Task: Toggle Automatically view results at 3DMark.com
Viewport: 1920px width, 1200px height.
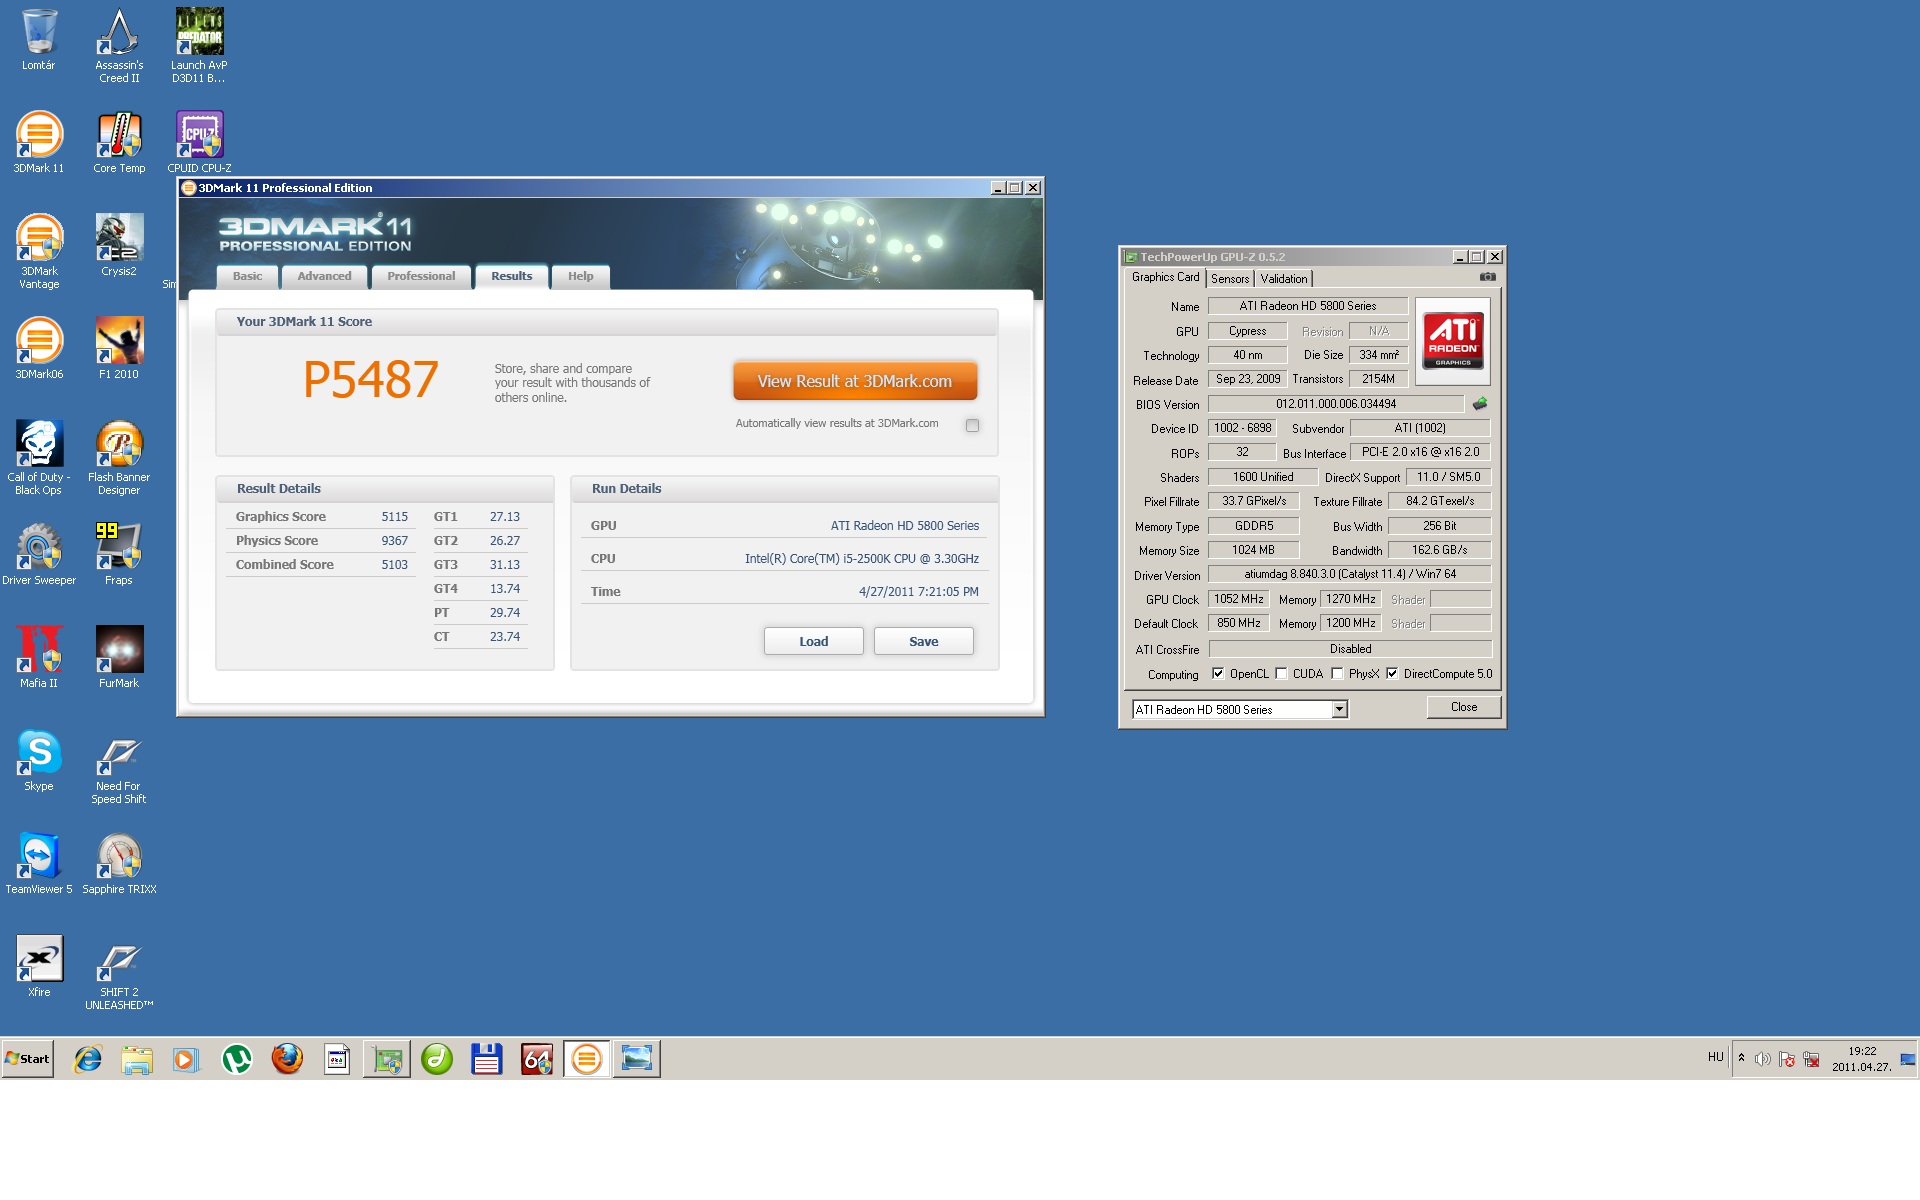Action: (972, 425)
